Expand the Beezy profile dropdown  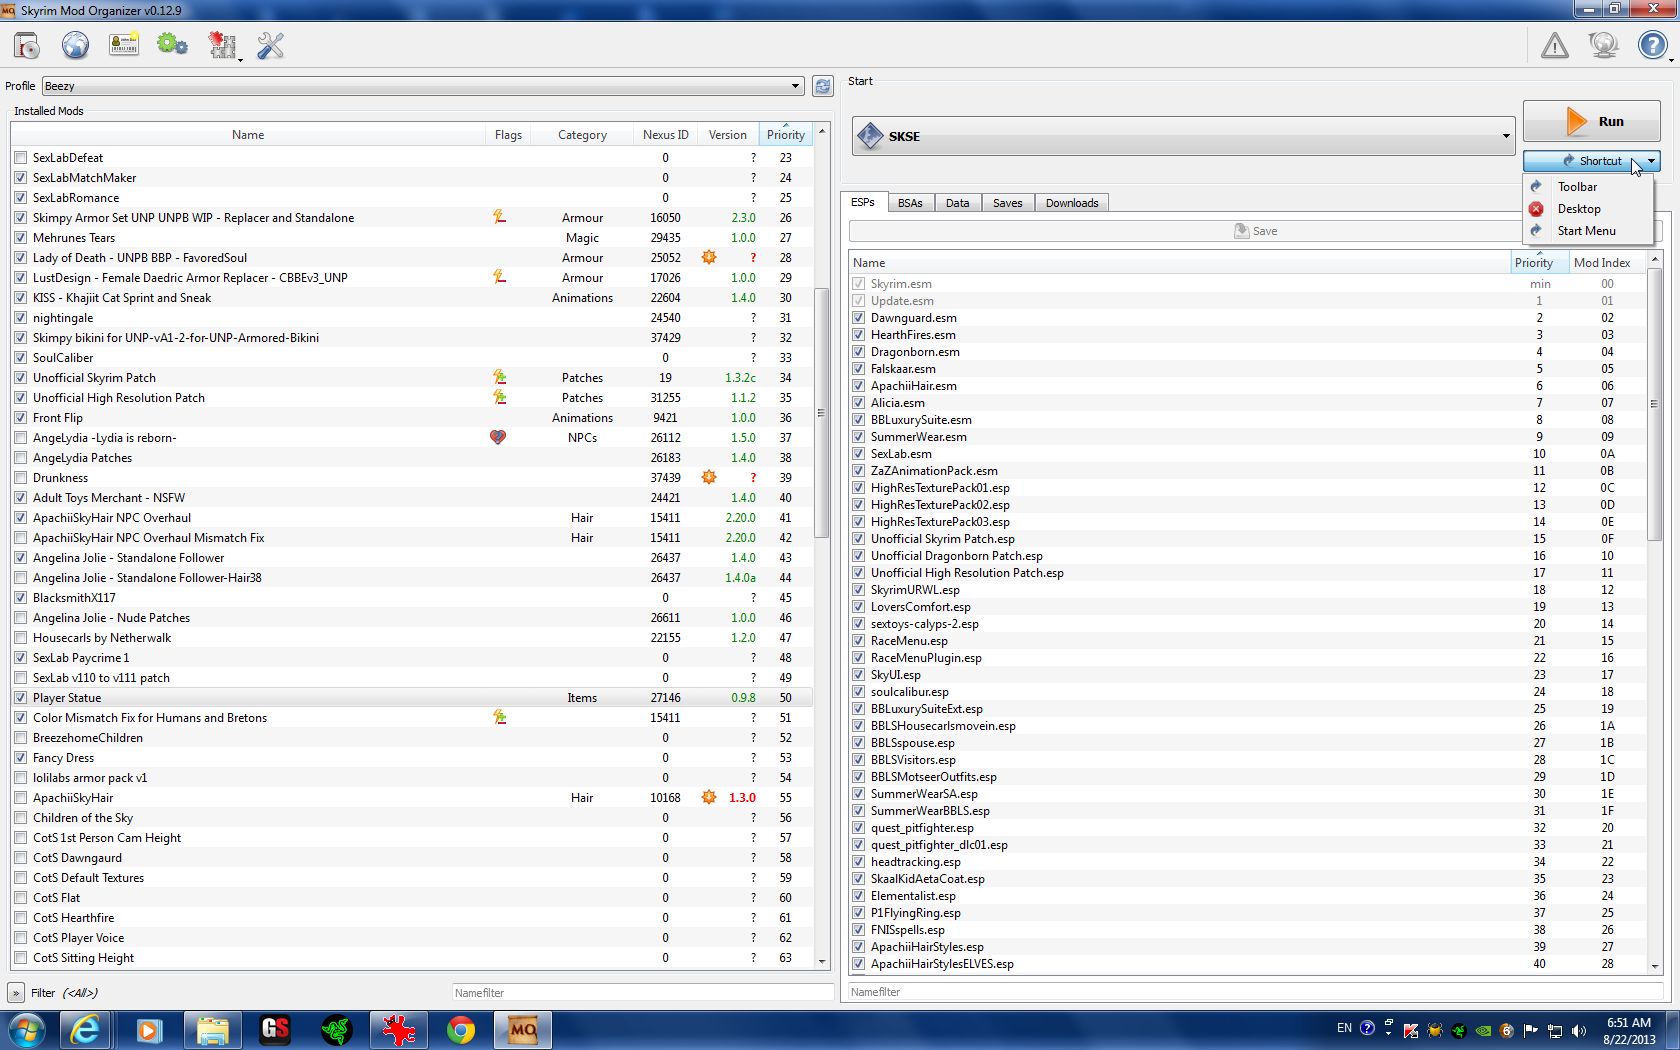point(795,86)
